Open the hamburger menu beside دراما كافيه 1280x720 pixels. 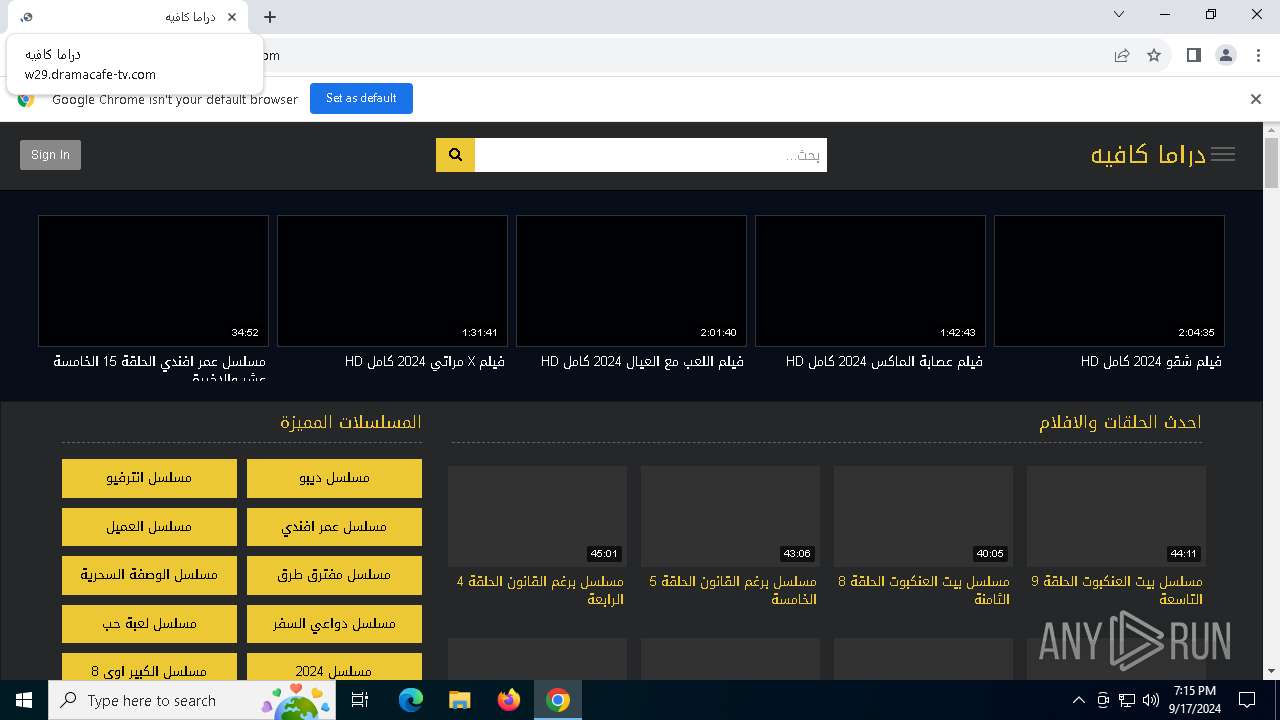(1223, 155)
